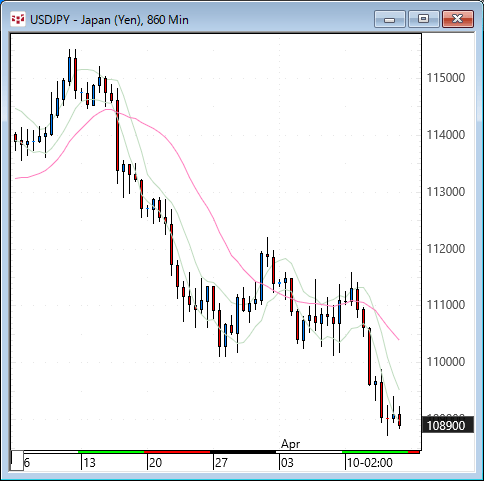Click the date label 6 on time axis
This screenshot has height=481, width=484.
coord(27,463)
